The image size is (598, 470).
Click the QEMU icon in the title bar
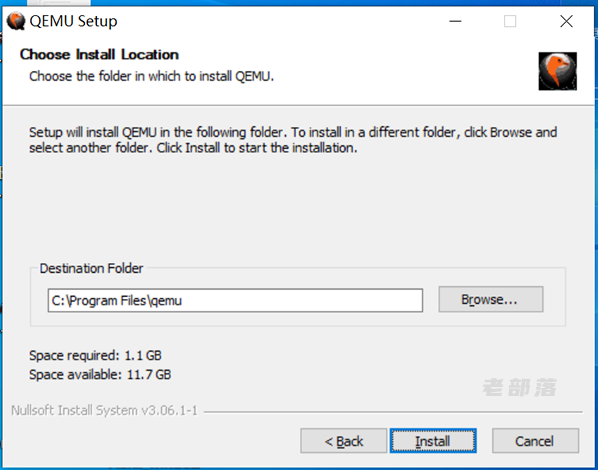[x=16, y=21]
